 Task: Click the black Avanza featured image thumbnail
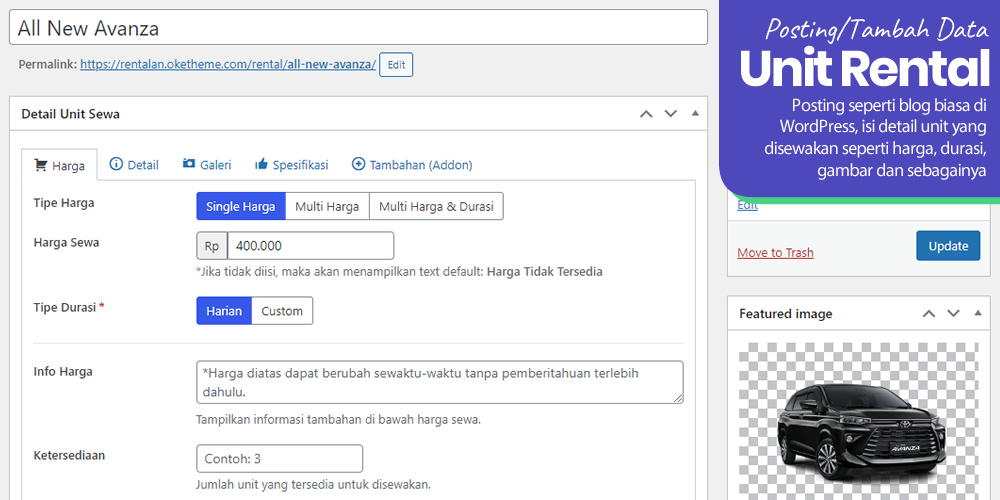pyautogui.click(x=858, y=421)
